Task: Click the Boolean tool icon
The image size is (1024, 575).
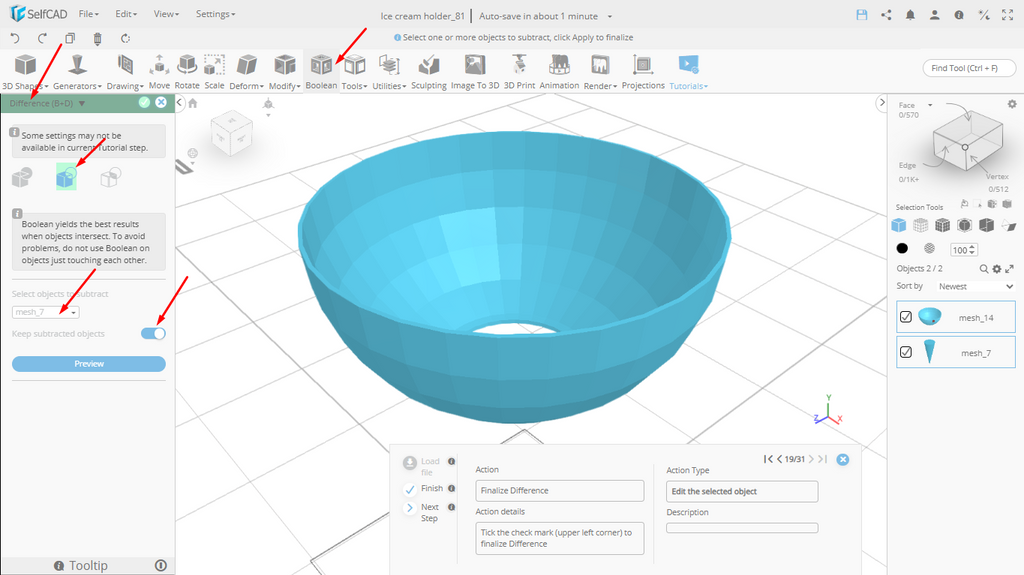Action: click(x=321, y=65)
